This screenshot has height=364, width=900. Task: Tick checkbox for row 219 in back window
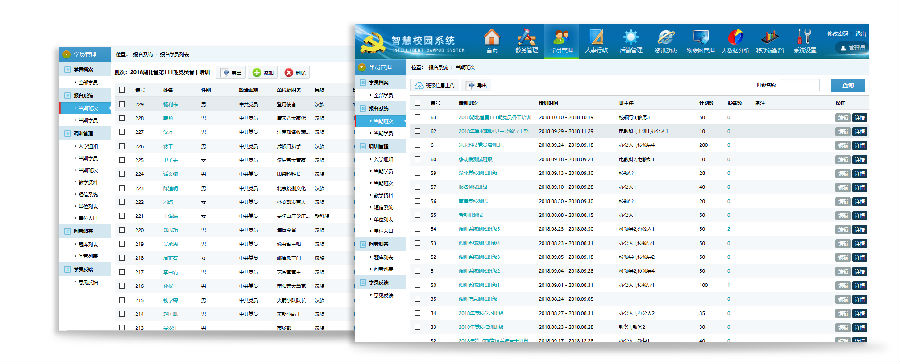[x=122, y=244]
